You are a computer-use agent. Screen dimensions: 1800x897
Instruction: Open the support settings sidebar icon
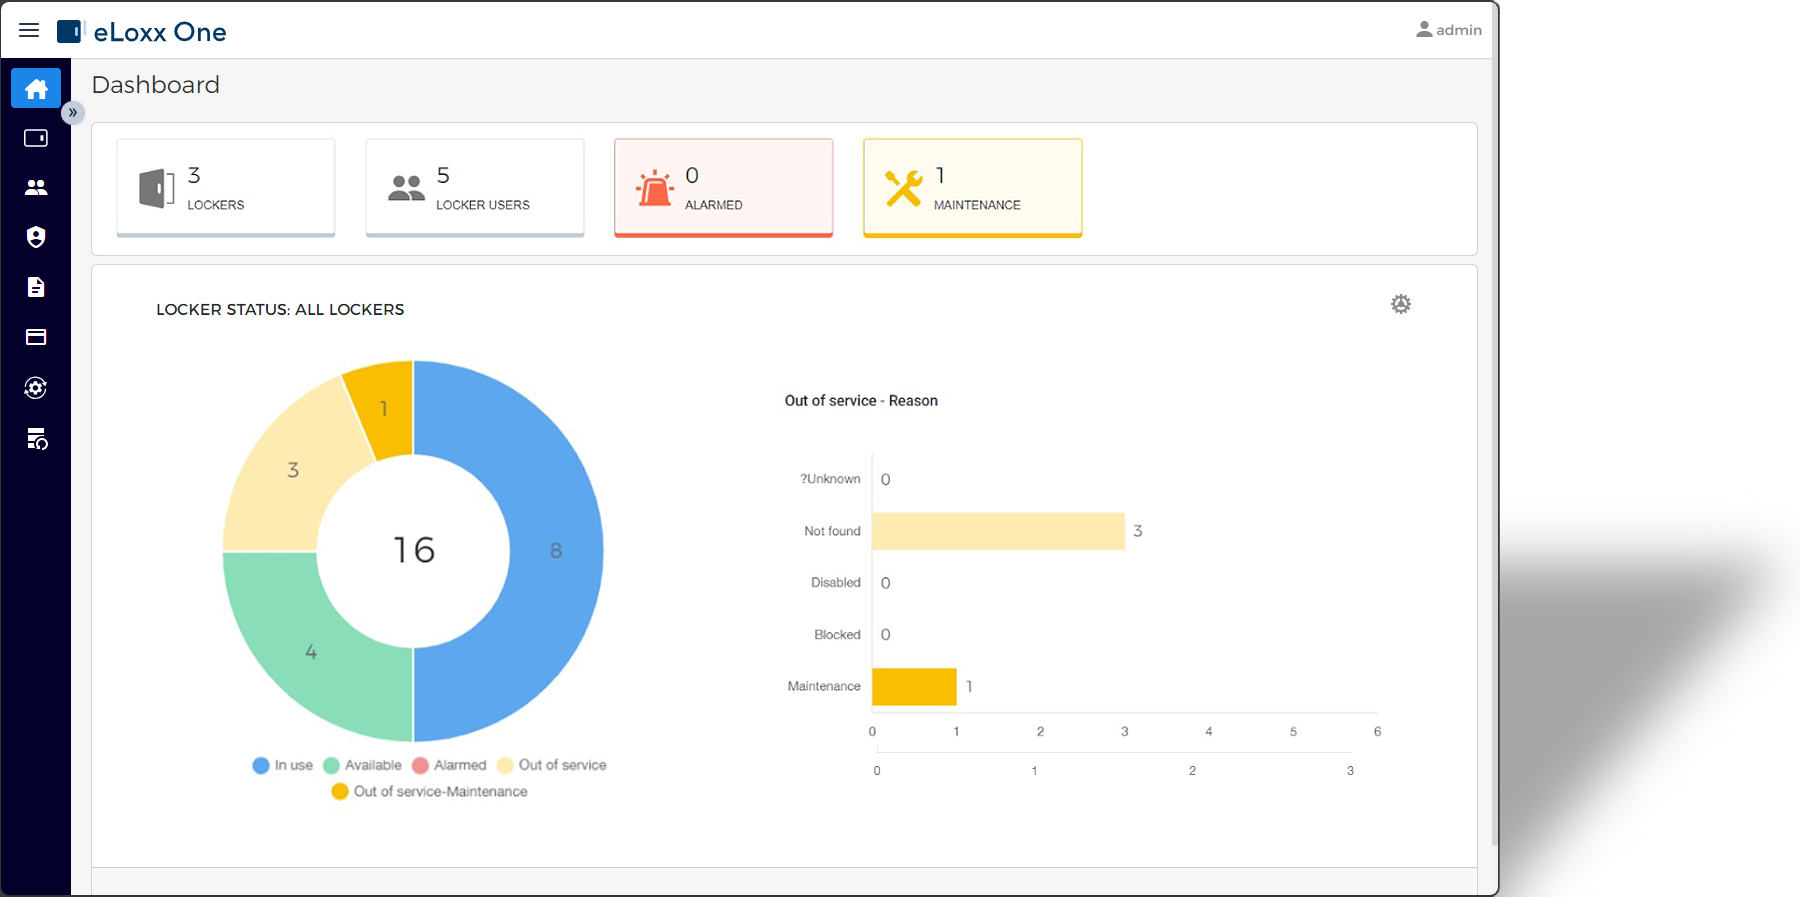click(36, 388)
